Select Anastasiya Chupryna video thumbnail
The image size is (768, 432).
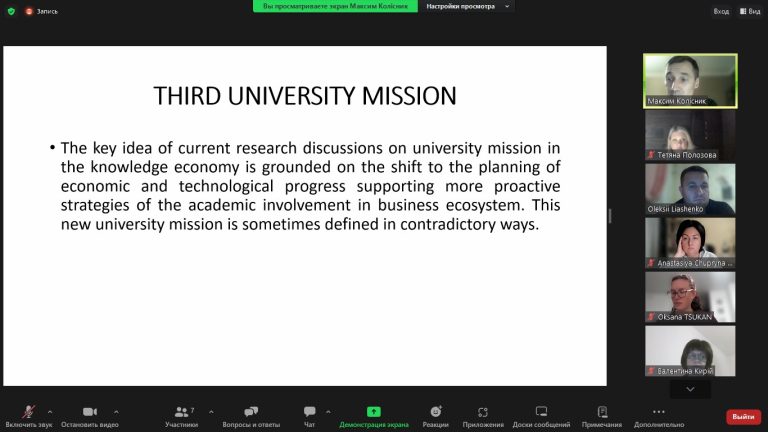click(x=690, y=243)
